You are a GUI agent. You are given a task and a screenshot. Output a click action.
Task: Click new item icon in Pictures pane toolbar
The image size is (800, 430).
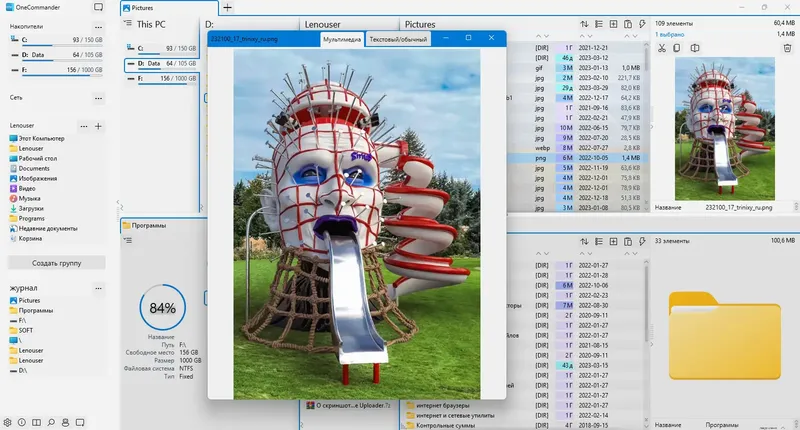pyautogui.click(x=613, y=24)
